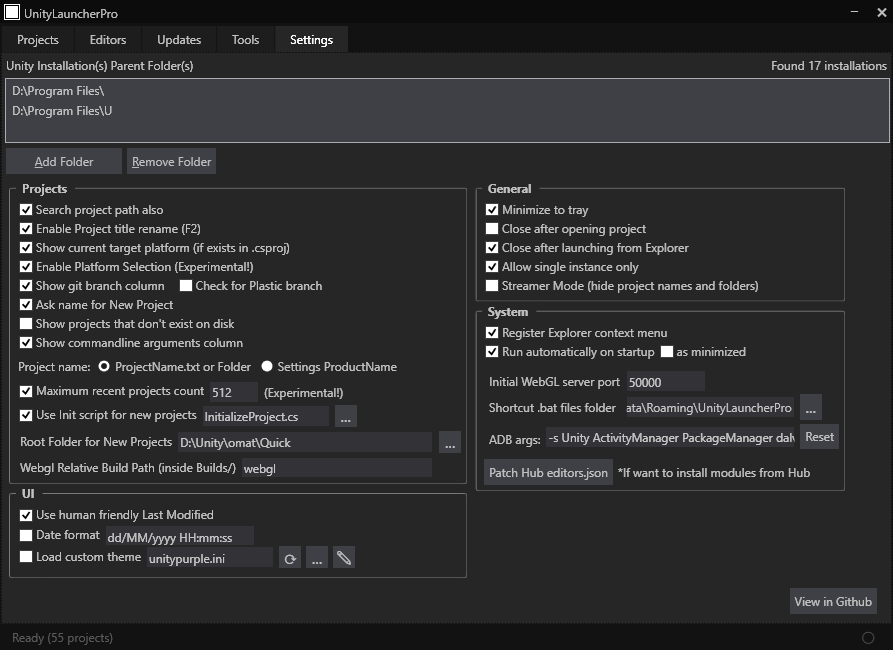The image size is (893, 650).
Task: Select Settings ProductName radio option
Action: click(x=267, y=366)
